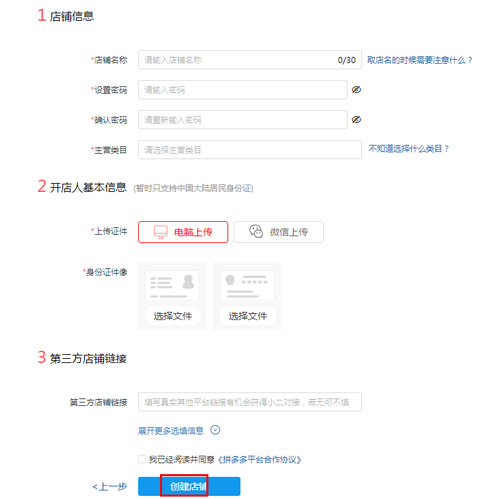
Task: Select 电脑上传 upload option
Action: pyautogui.click(x=183, y=232)
